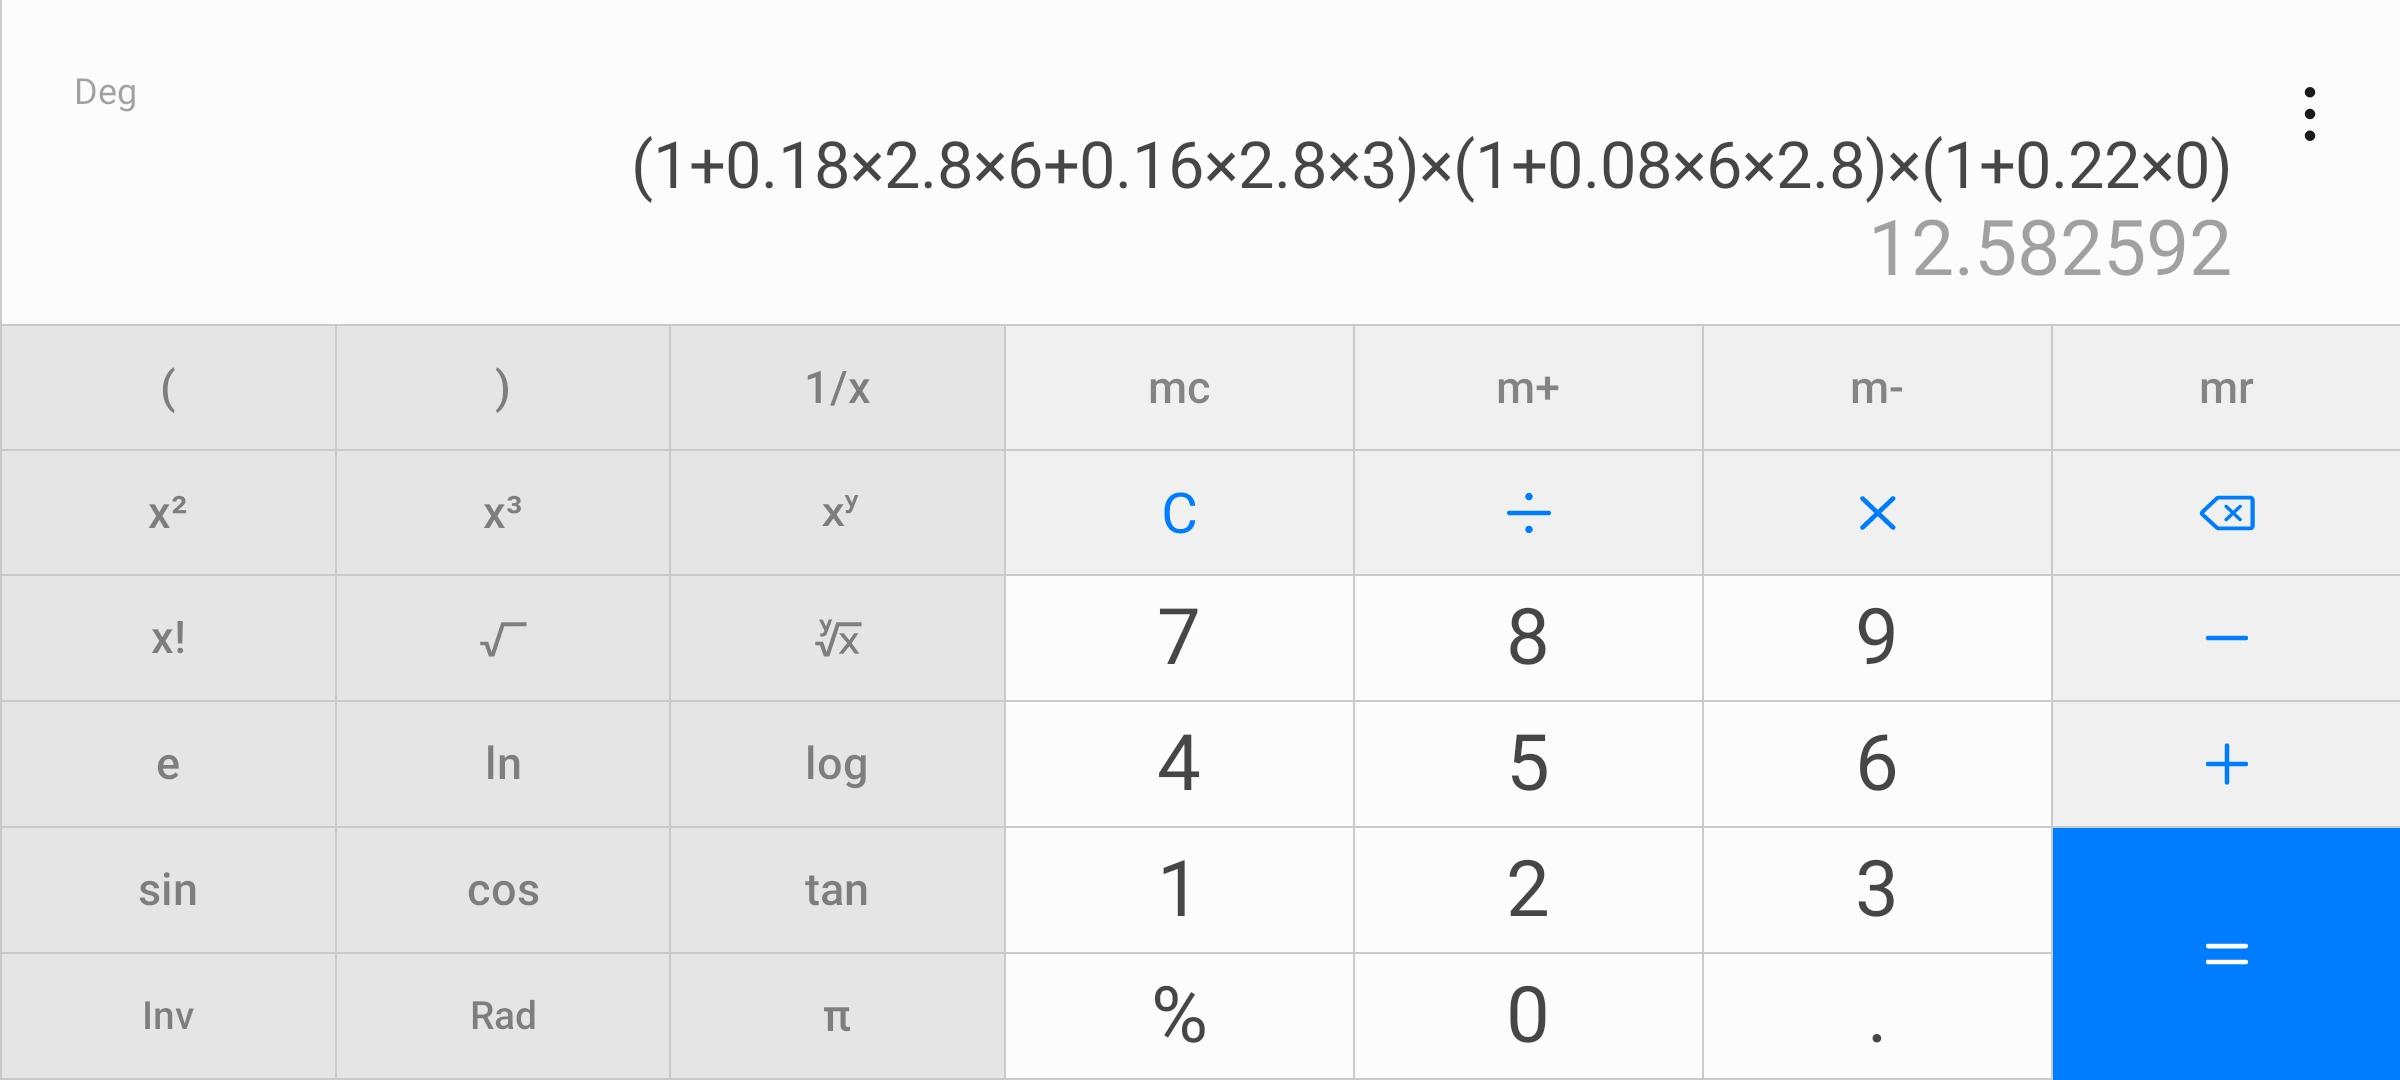Switch angle mode to Rad
2400x1080 pixels.
pyautogui.click(x=502, y=1016)
